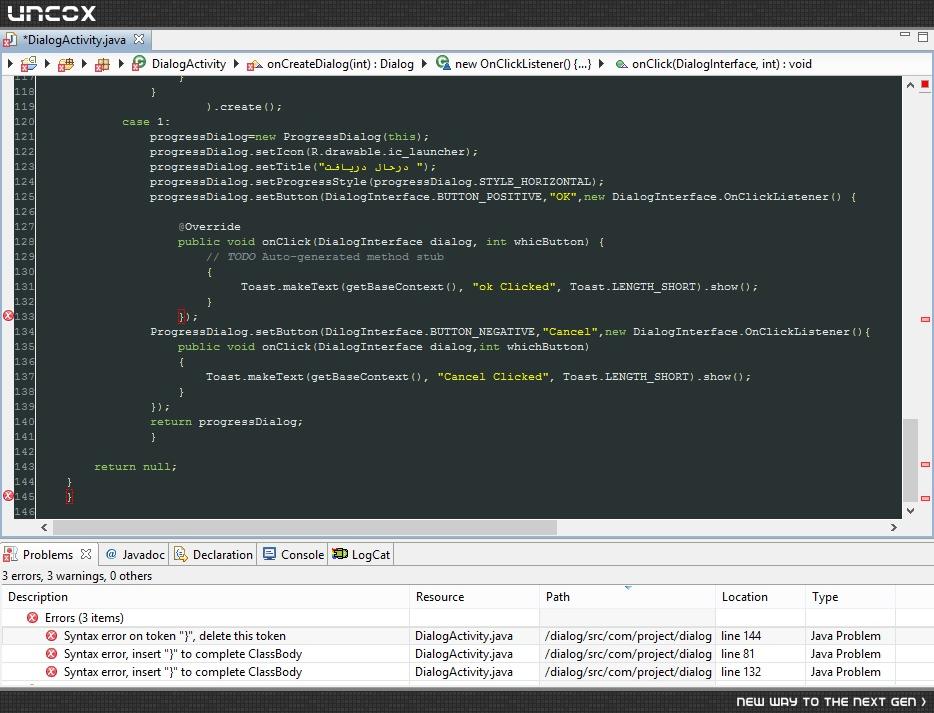This screenshot has height=713, width=934.
Task: Jump to the last overview ruler error mark
Action: click(925, 498)
